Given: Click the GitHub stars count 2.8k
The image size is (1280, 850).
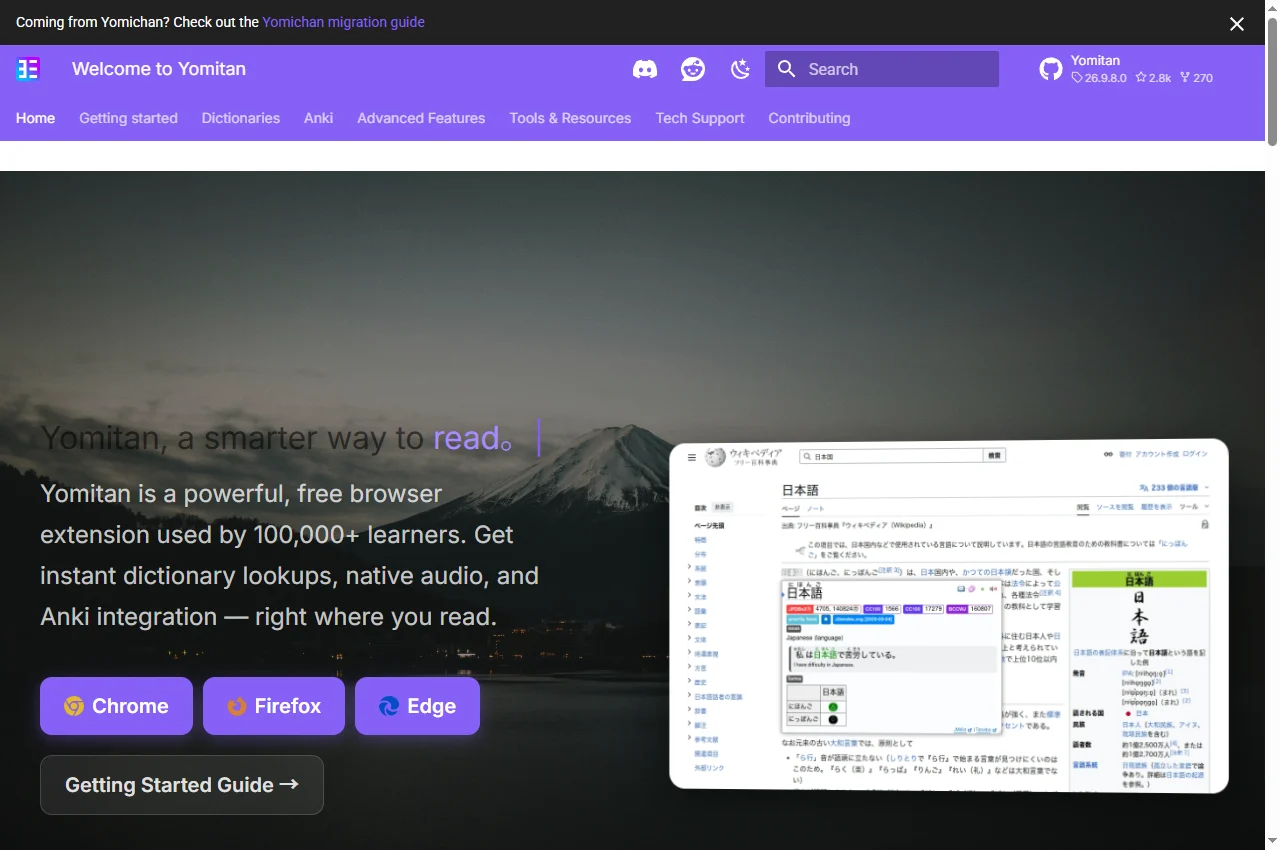Looking at the screenshot, I should 1153,78.
